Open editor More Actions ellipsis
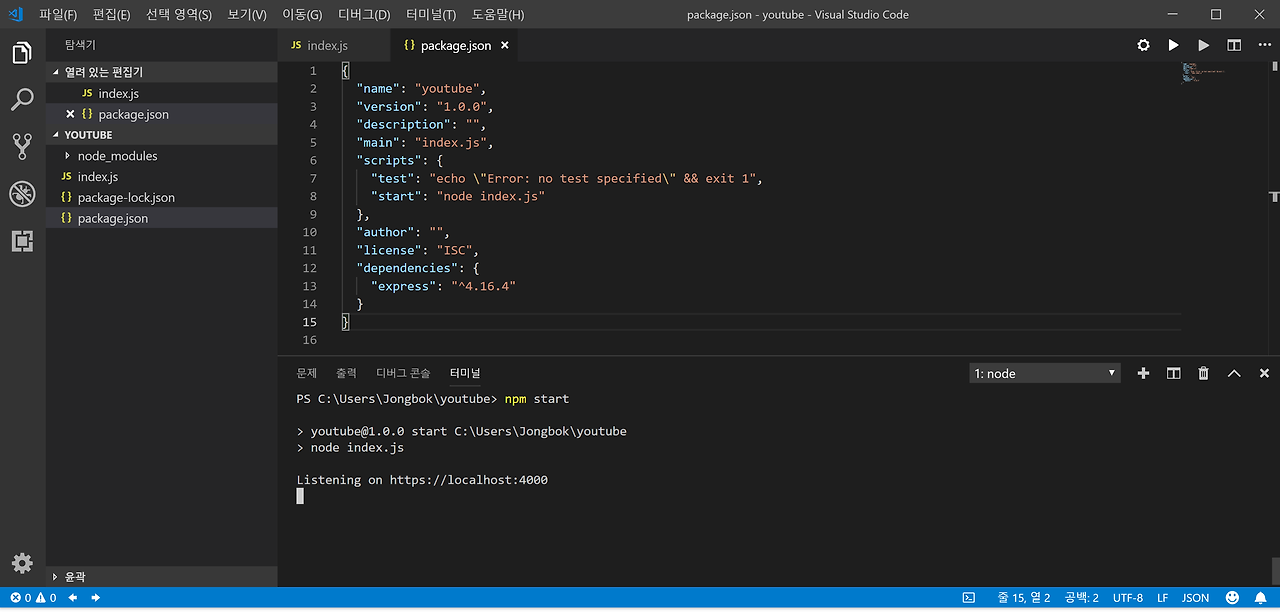1280x612 pixels. [x=1264, y=45]
